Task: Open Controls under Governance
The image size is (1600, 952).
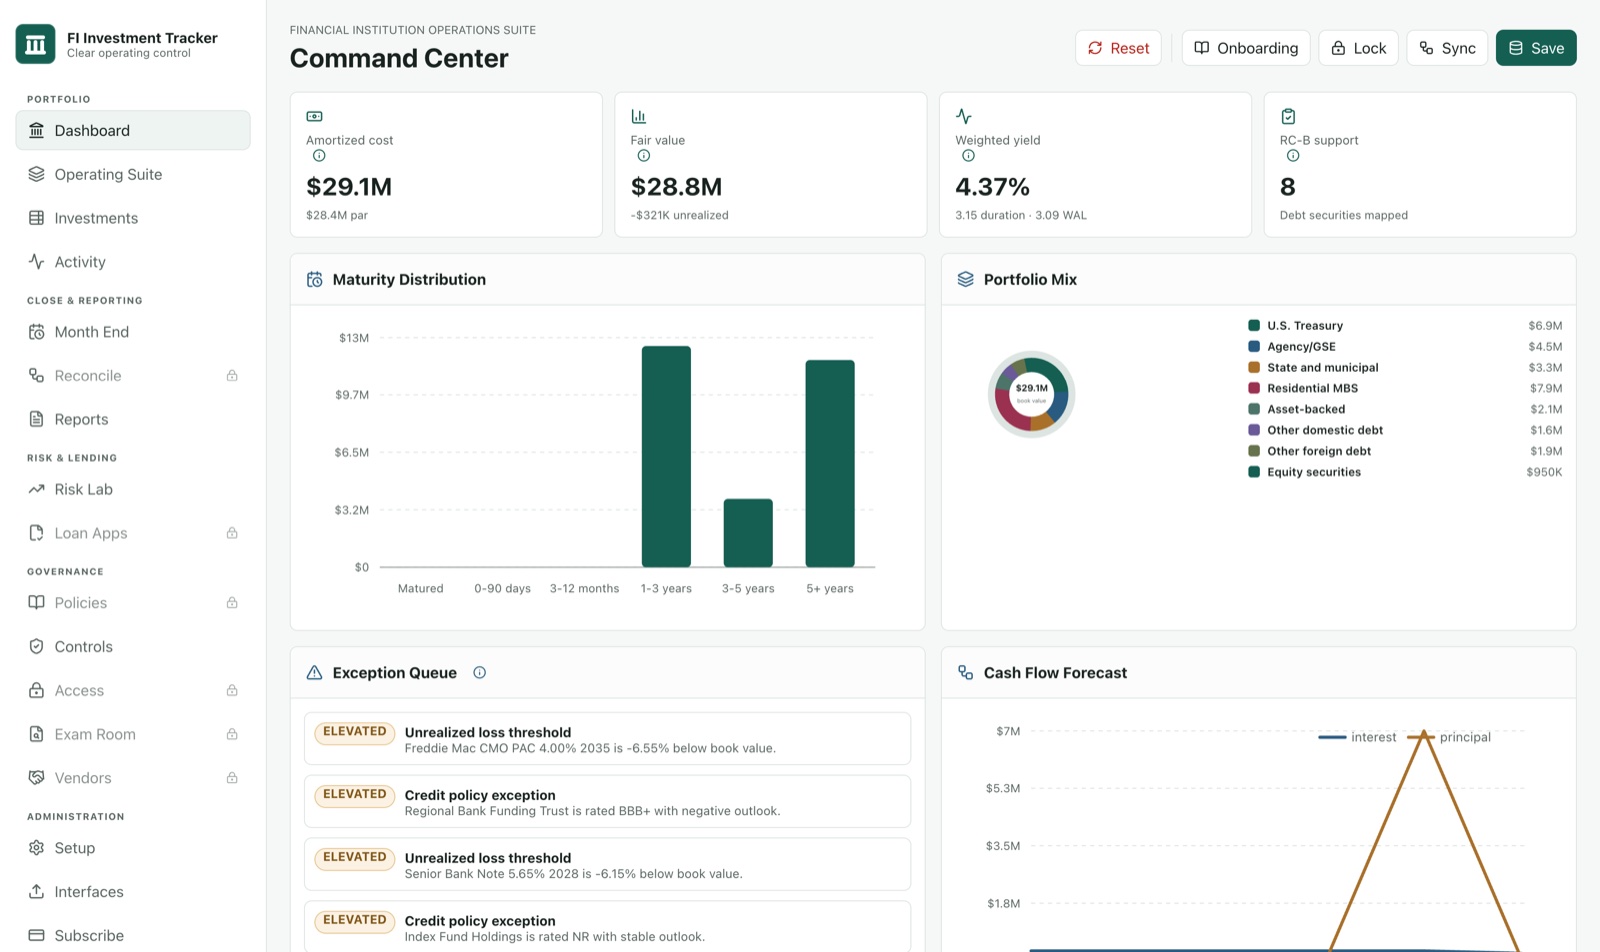Action: click(133, 647)
